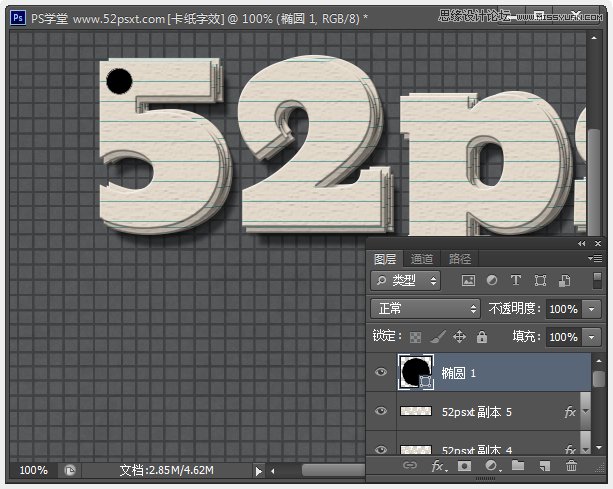The width and height of the screenshot is (613, 489).
Task: Click the pixel layer filter icon
Action: coord(467,281)
